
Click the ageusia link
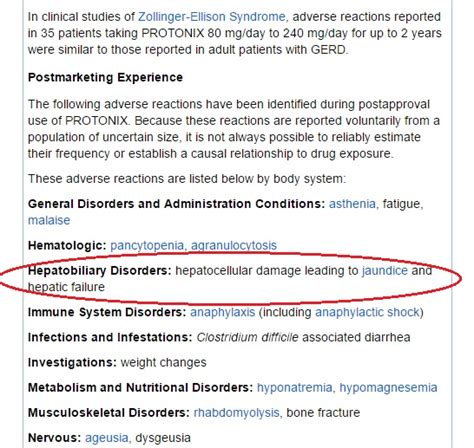coord(107,438)
